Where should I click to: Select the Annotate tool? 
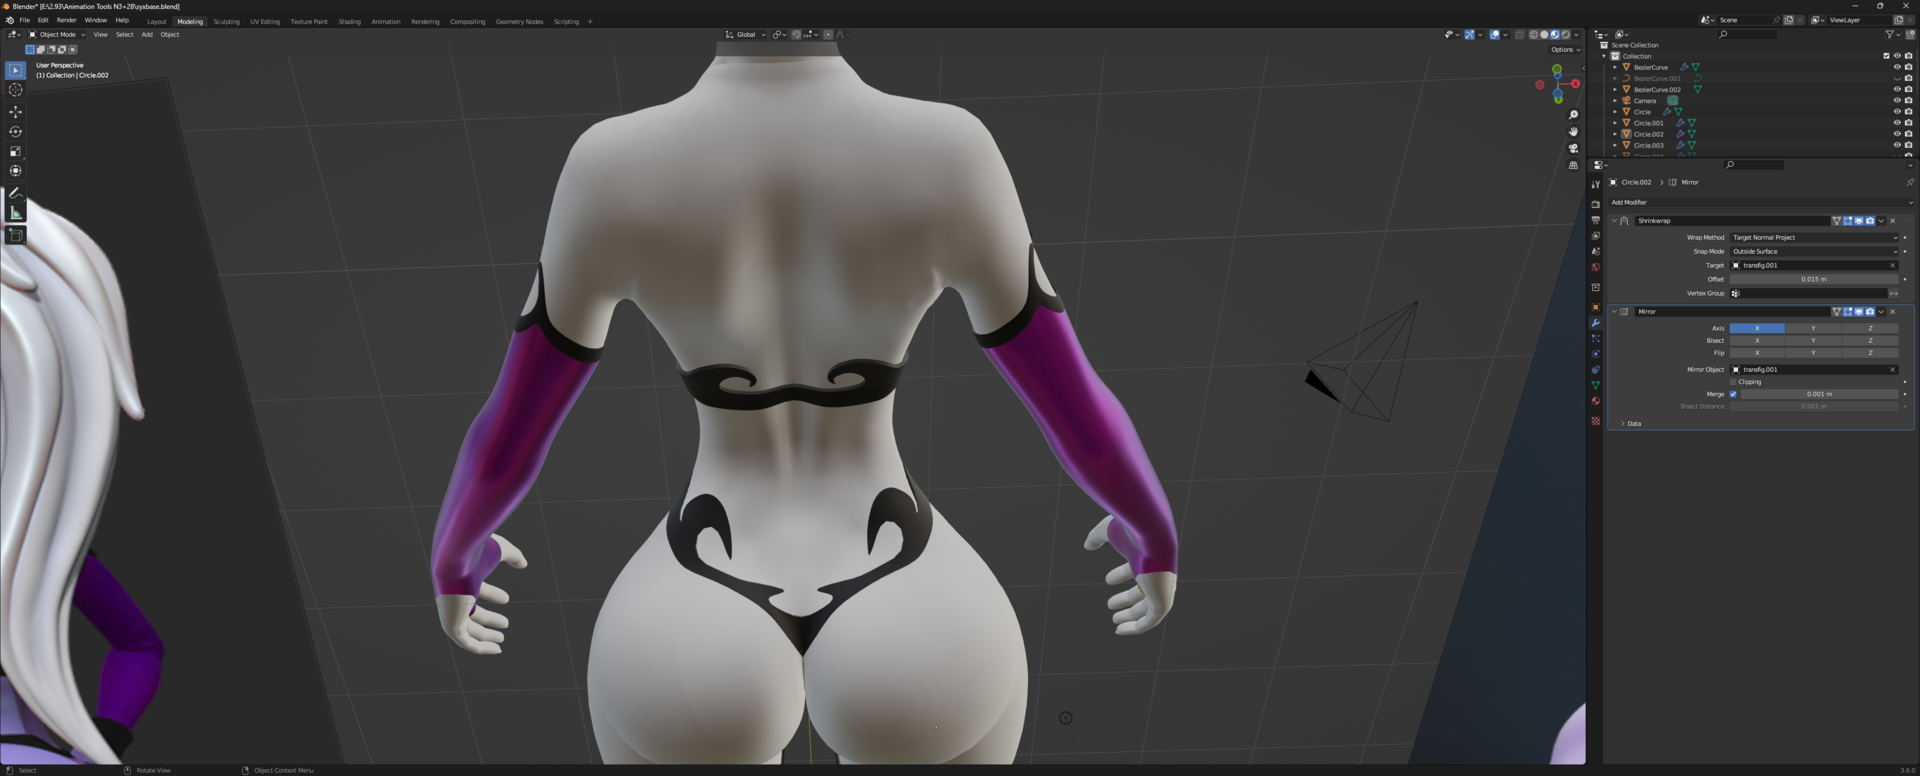click(x=15, y=193)
